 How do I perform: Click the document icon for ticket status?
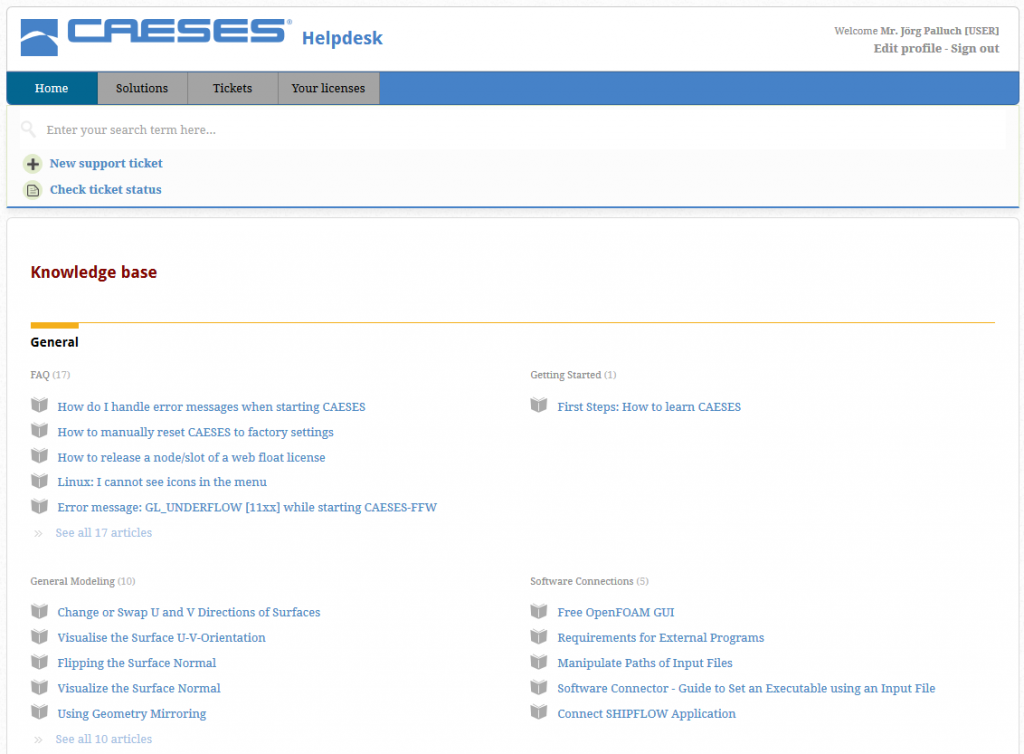[x=33, y=190]
